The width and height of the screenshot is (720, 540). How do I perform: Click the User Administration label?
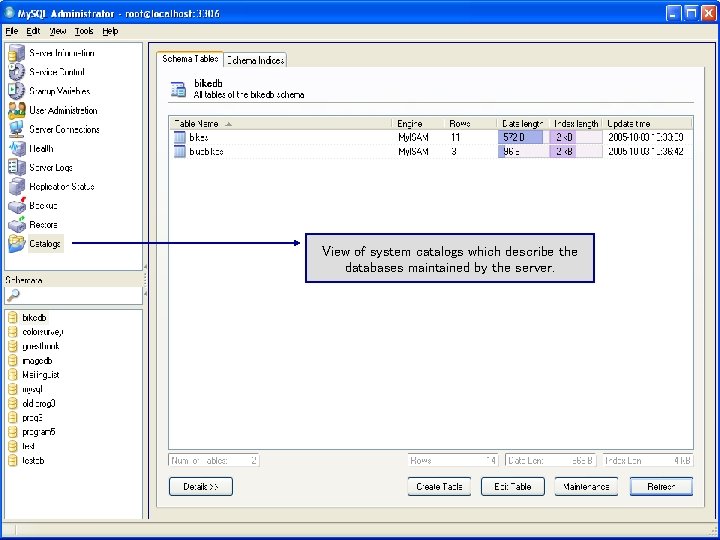63,111
